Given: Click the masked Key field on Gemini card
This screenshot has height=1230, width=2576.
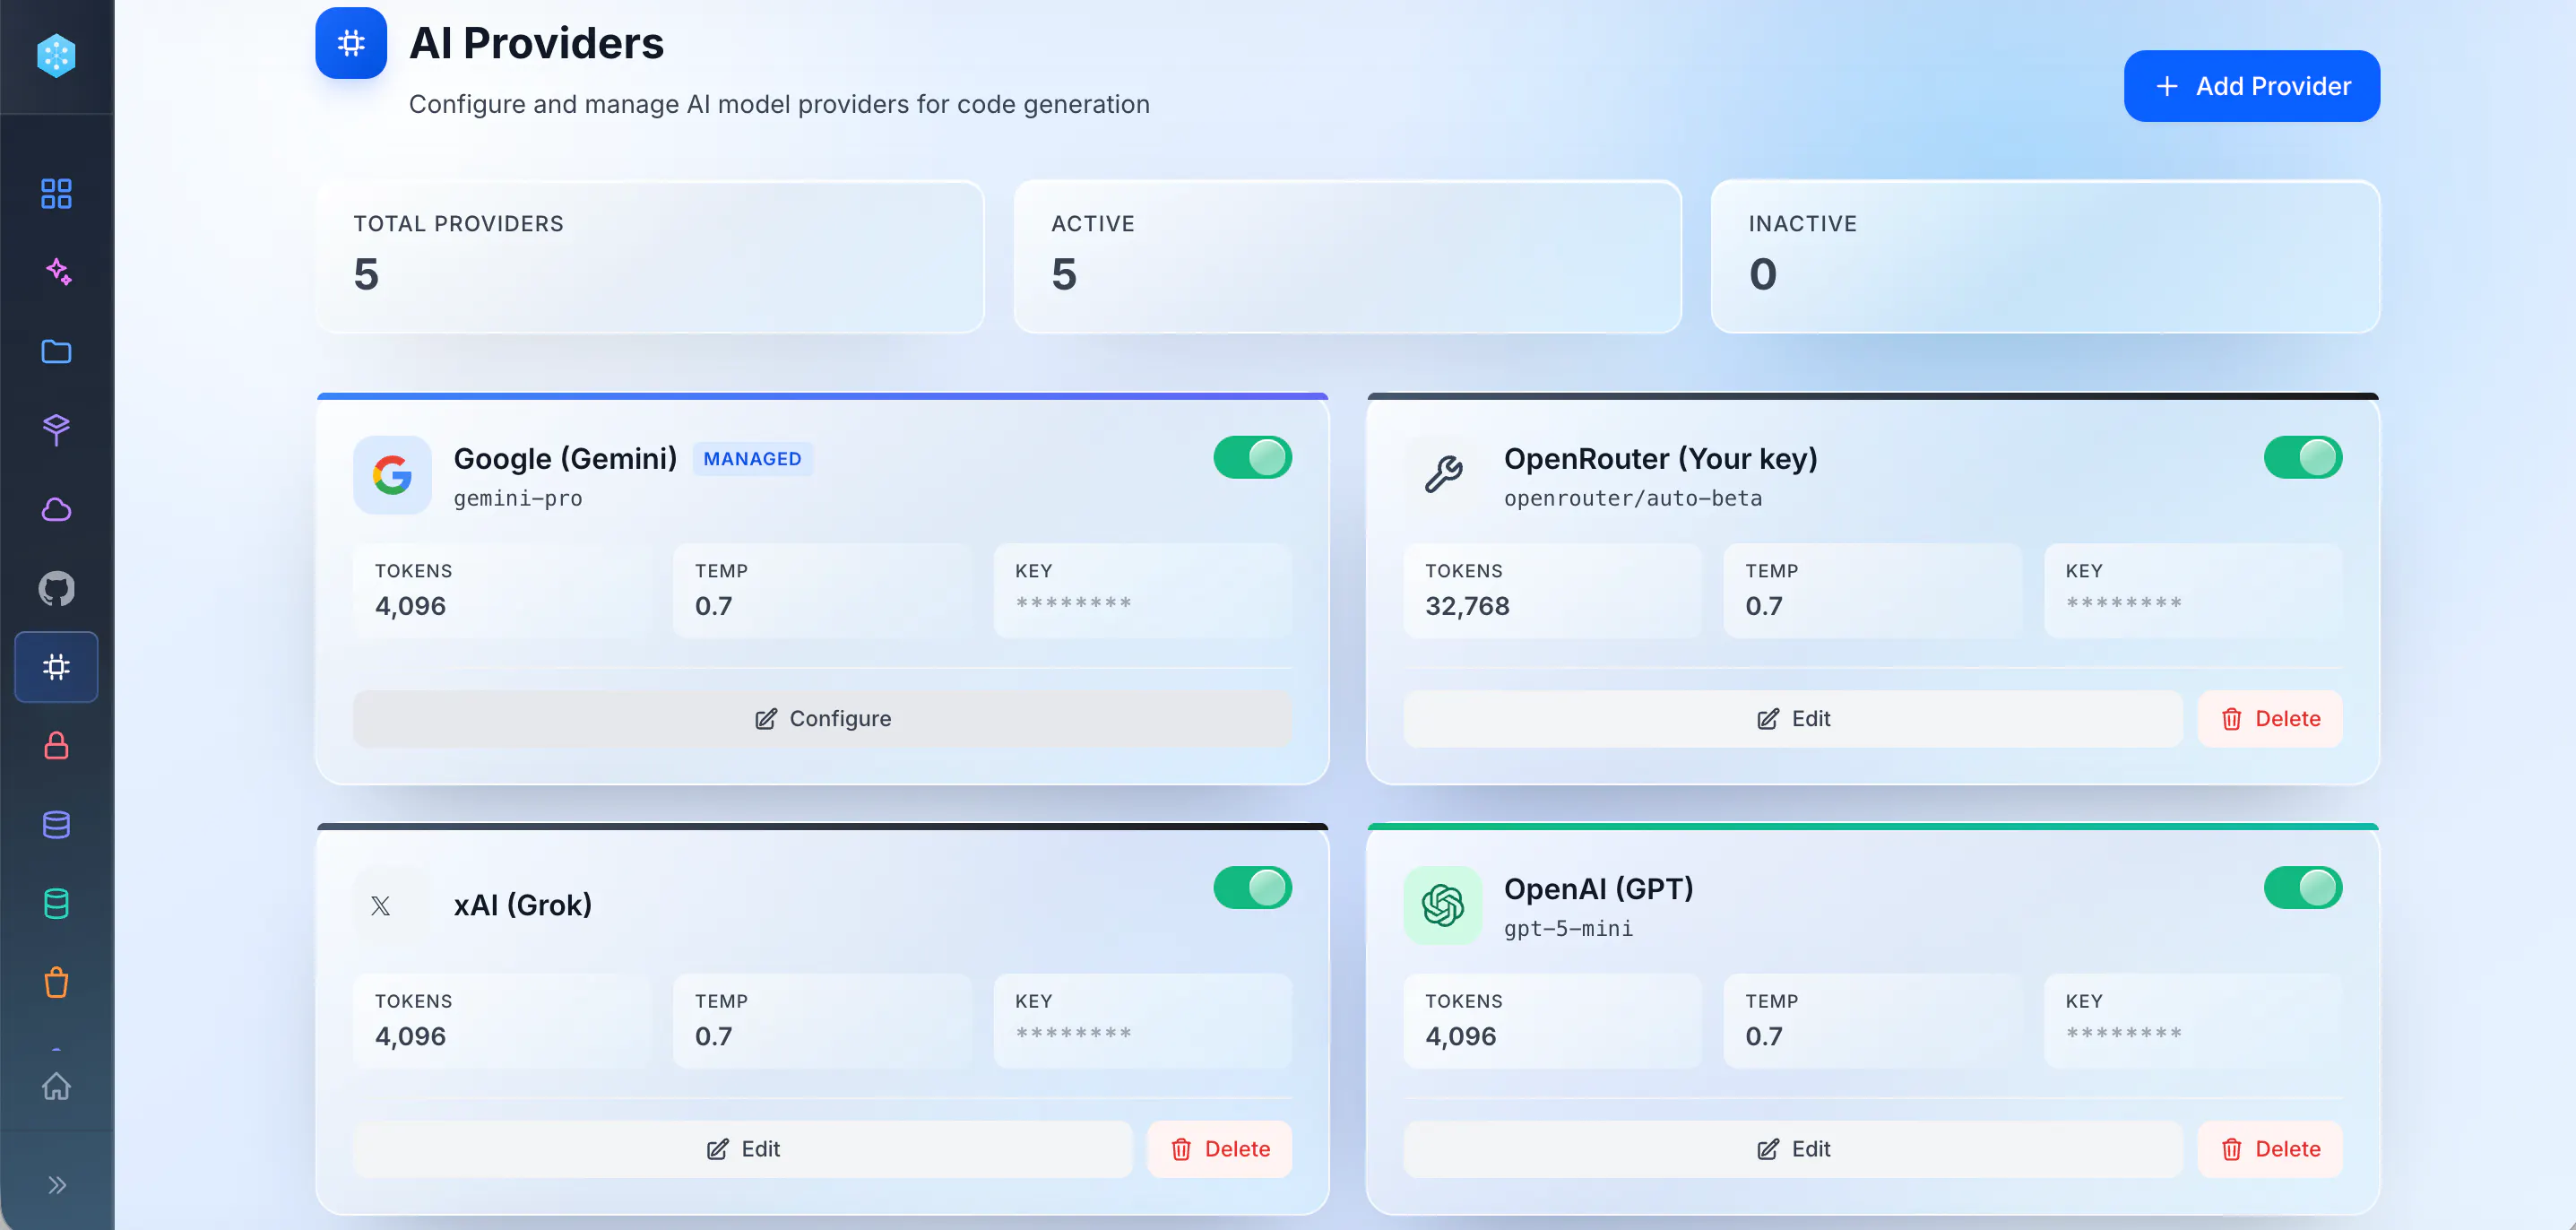Looking at the screenshot, I should click(1143, 591).
